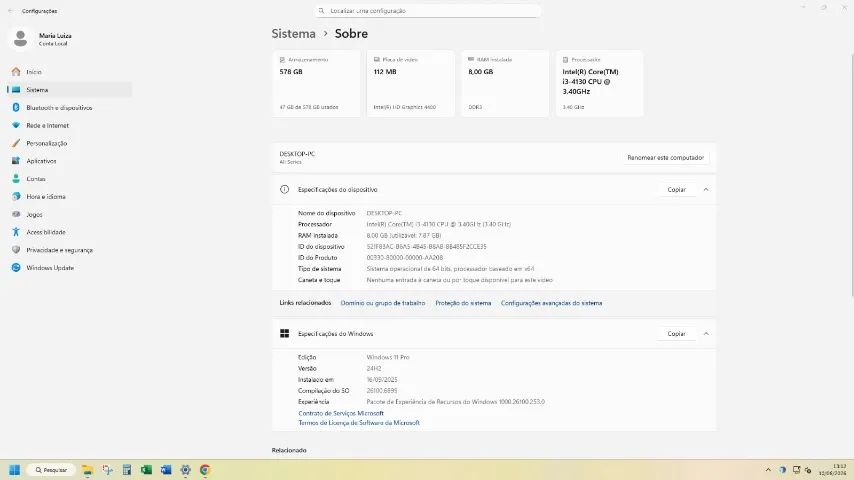Open Contrato de Serviços Microsoft link

pos(341,413)
